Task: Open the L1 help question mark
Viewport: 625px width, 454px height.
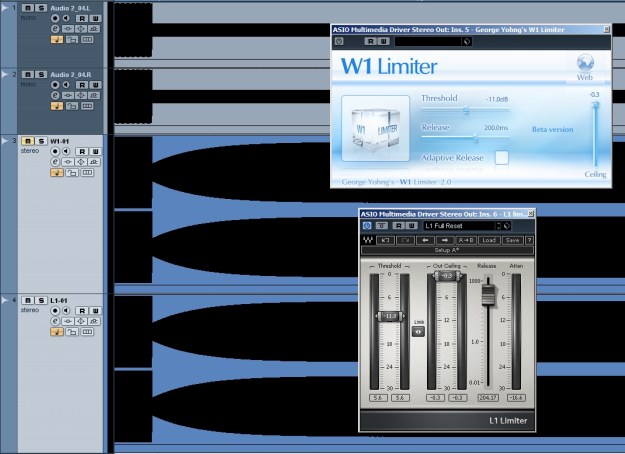Action: [529, 240]
